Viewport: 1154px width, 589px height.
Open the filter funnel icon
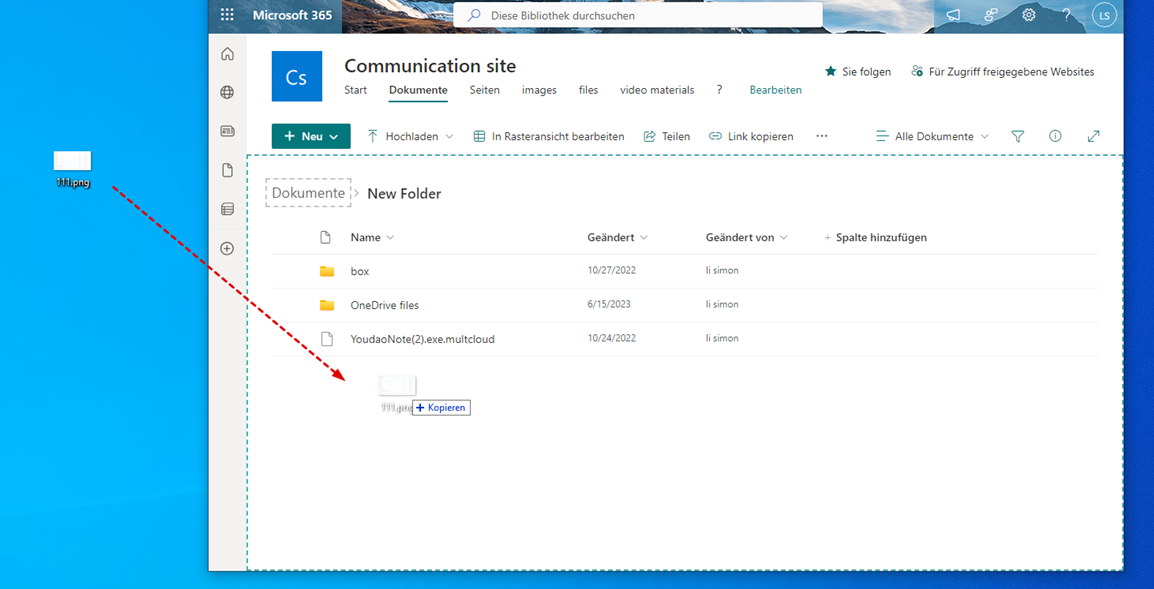pos(1018,136)
